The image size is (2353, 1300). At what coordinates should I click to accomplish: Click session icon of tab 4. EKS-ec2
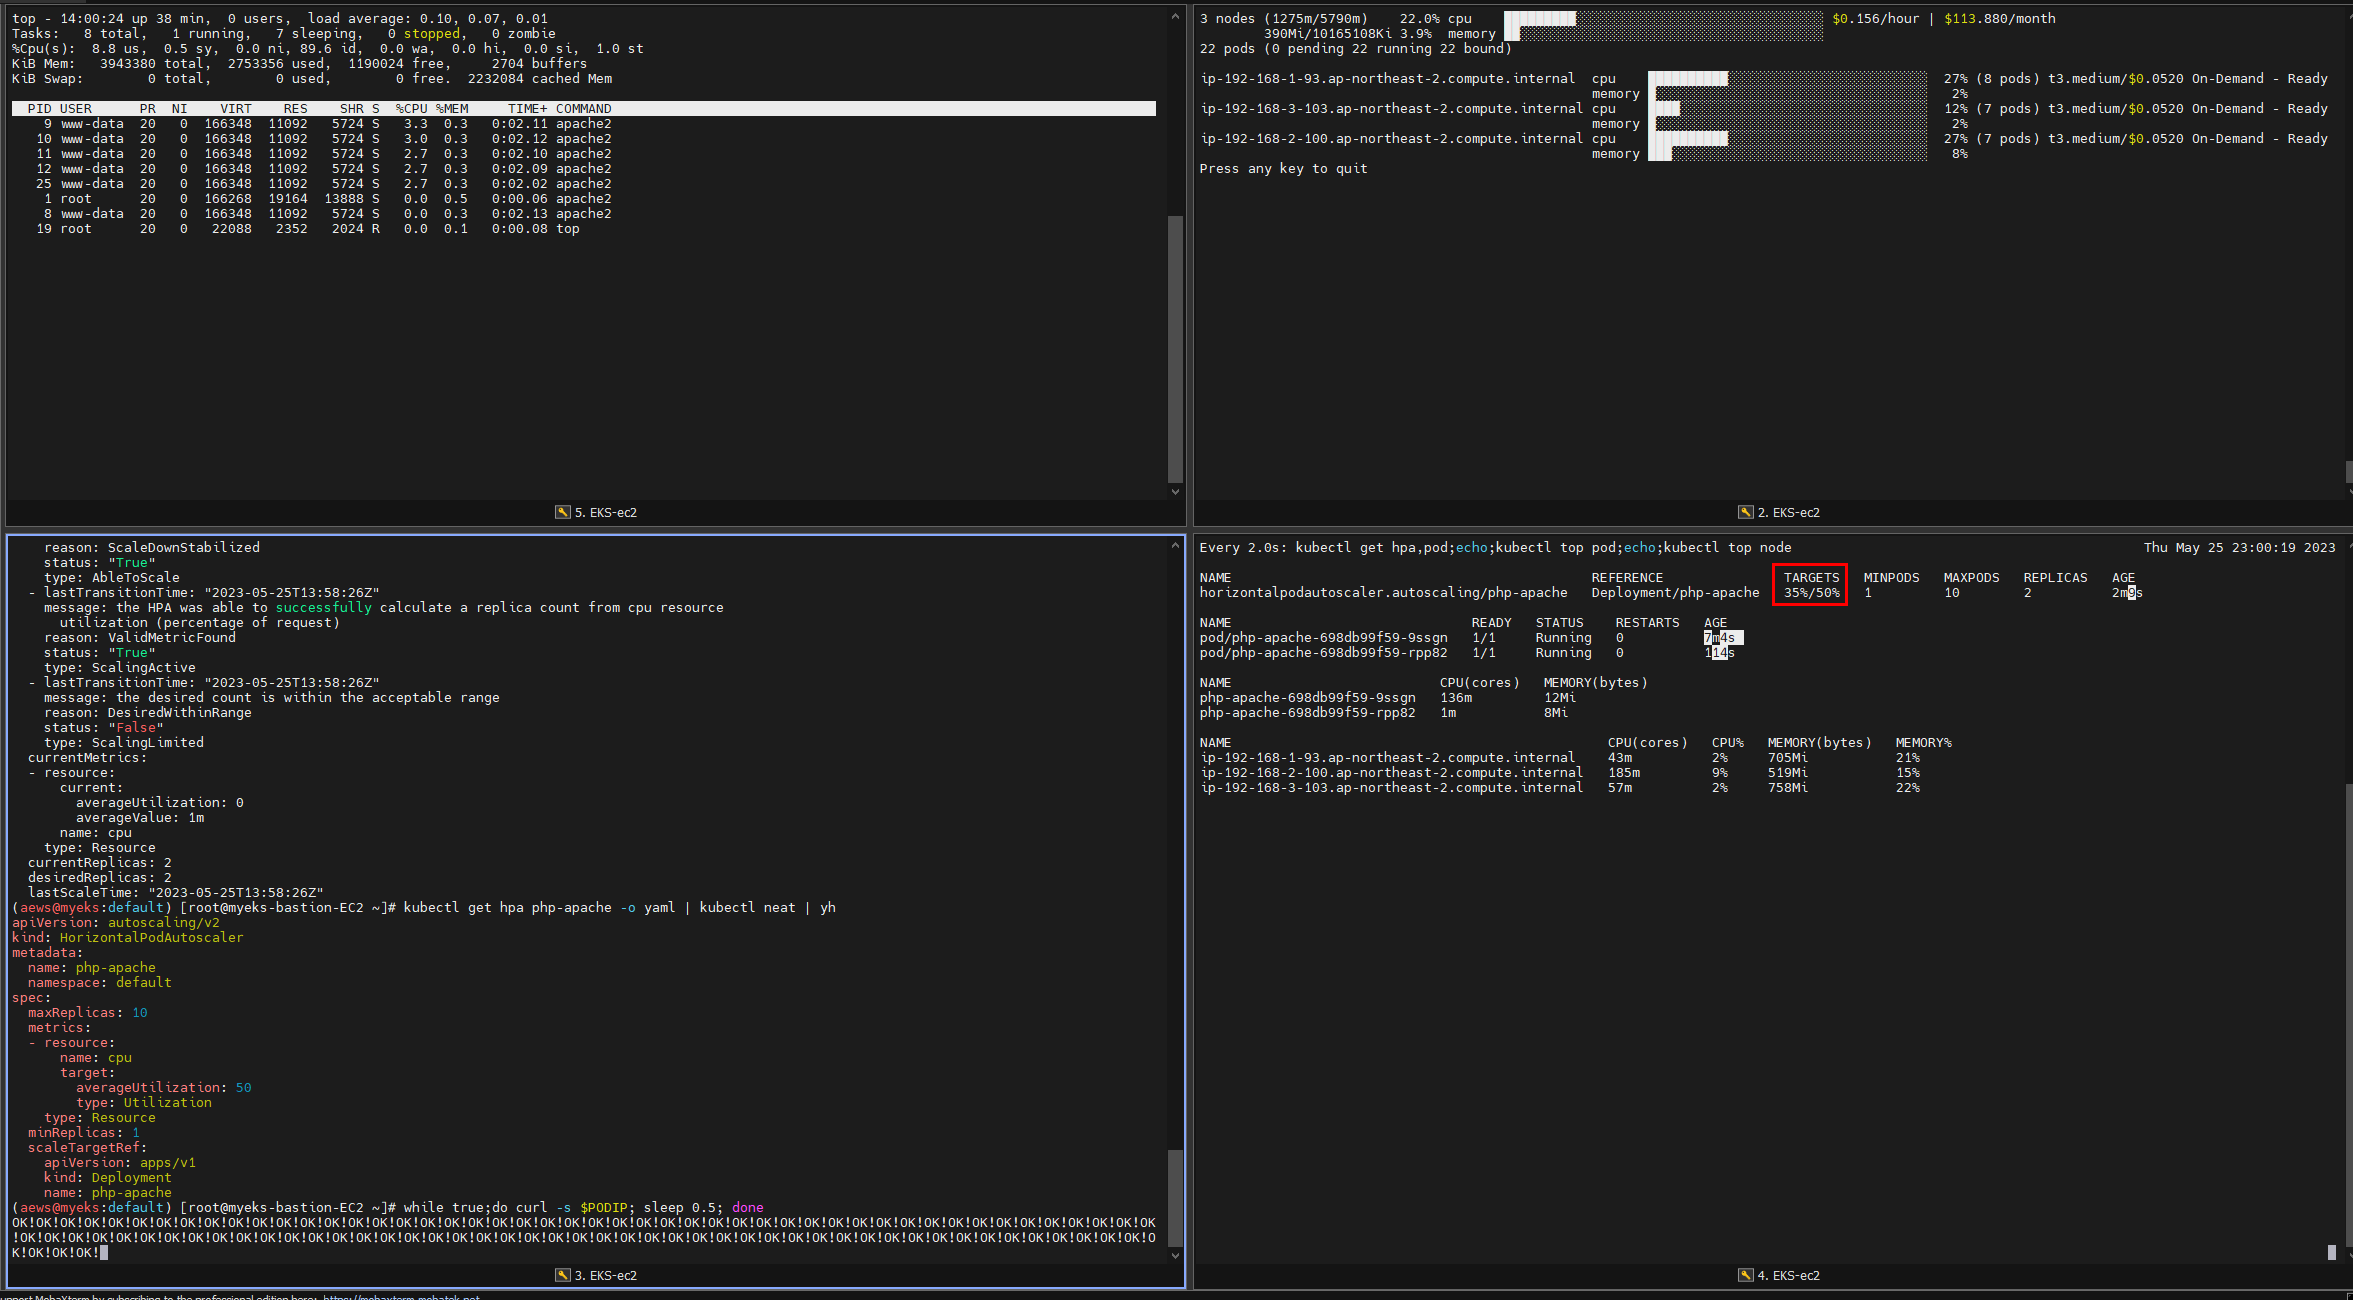pyautogui.click(x=1746, y=1275)
